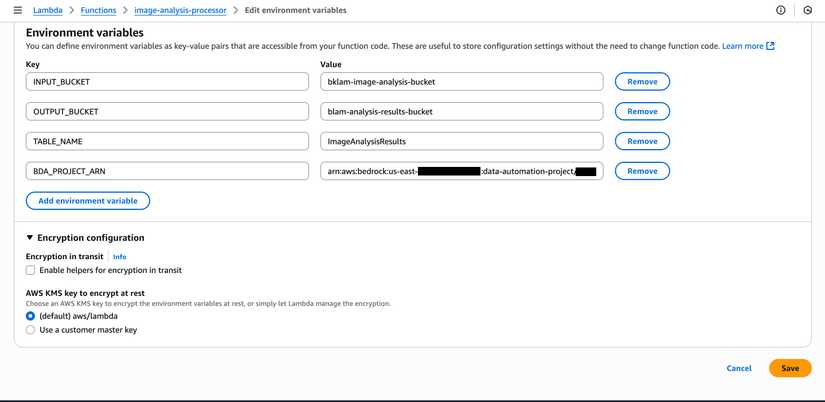Collapse the Encryption configuration section
This screenshot has width=825, height=402.
30,238
